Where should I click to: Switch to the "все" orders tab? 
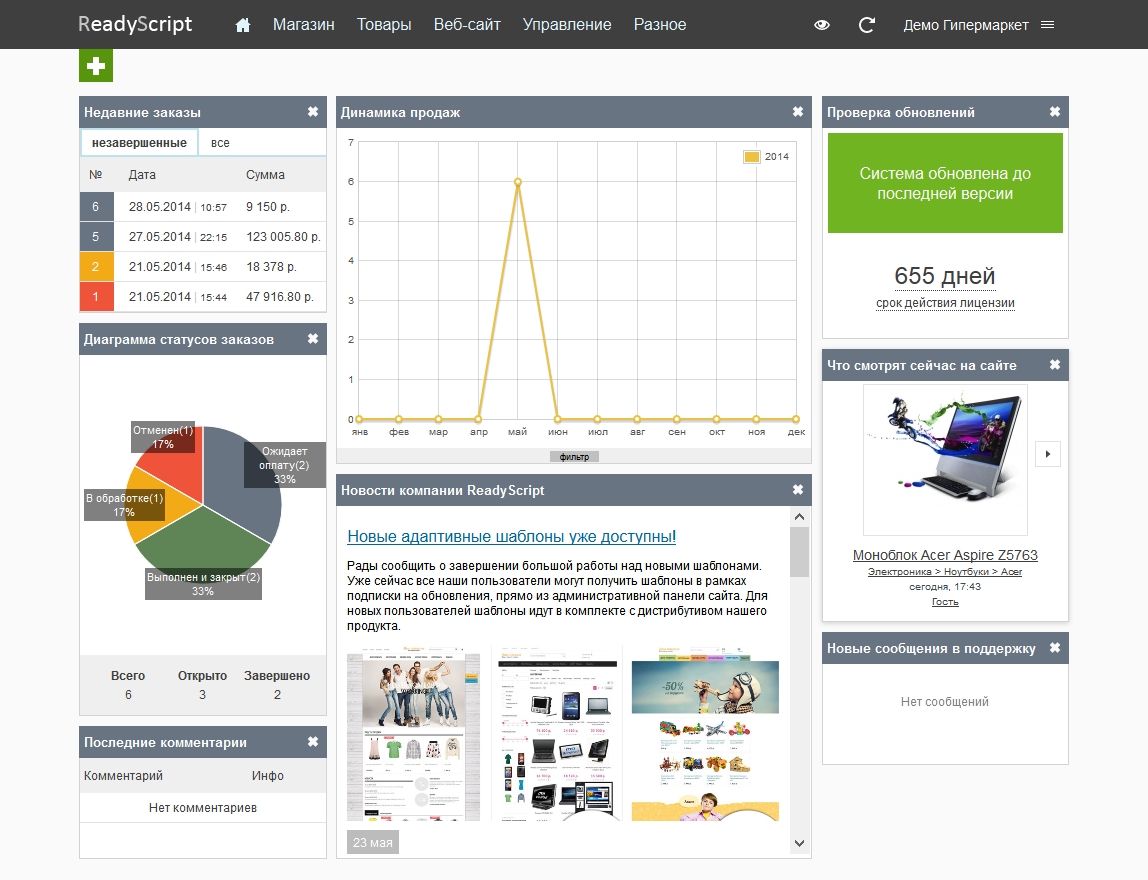click(220, 143)
